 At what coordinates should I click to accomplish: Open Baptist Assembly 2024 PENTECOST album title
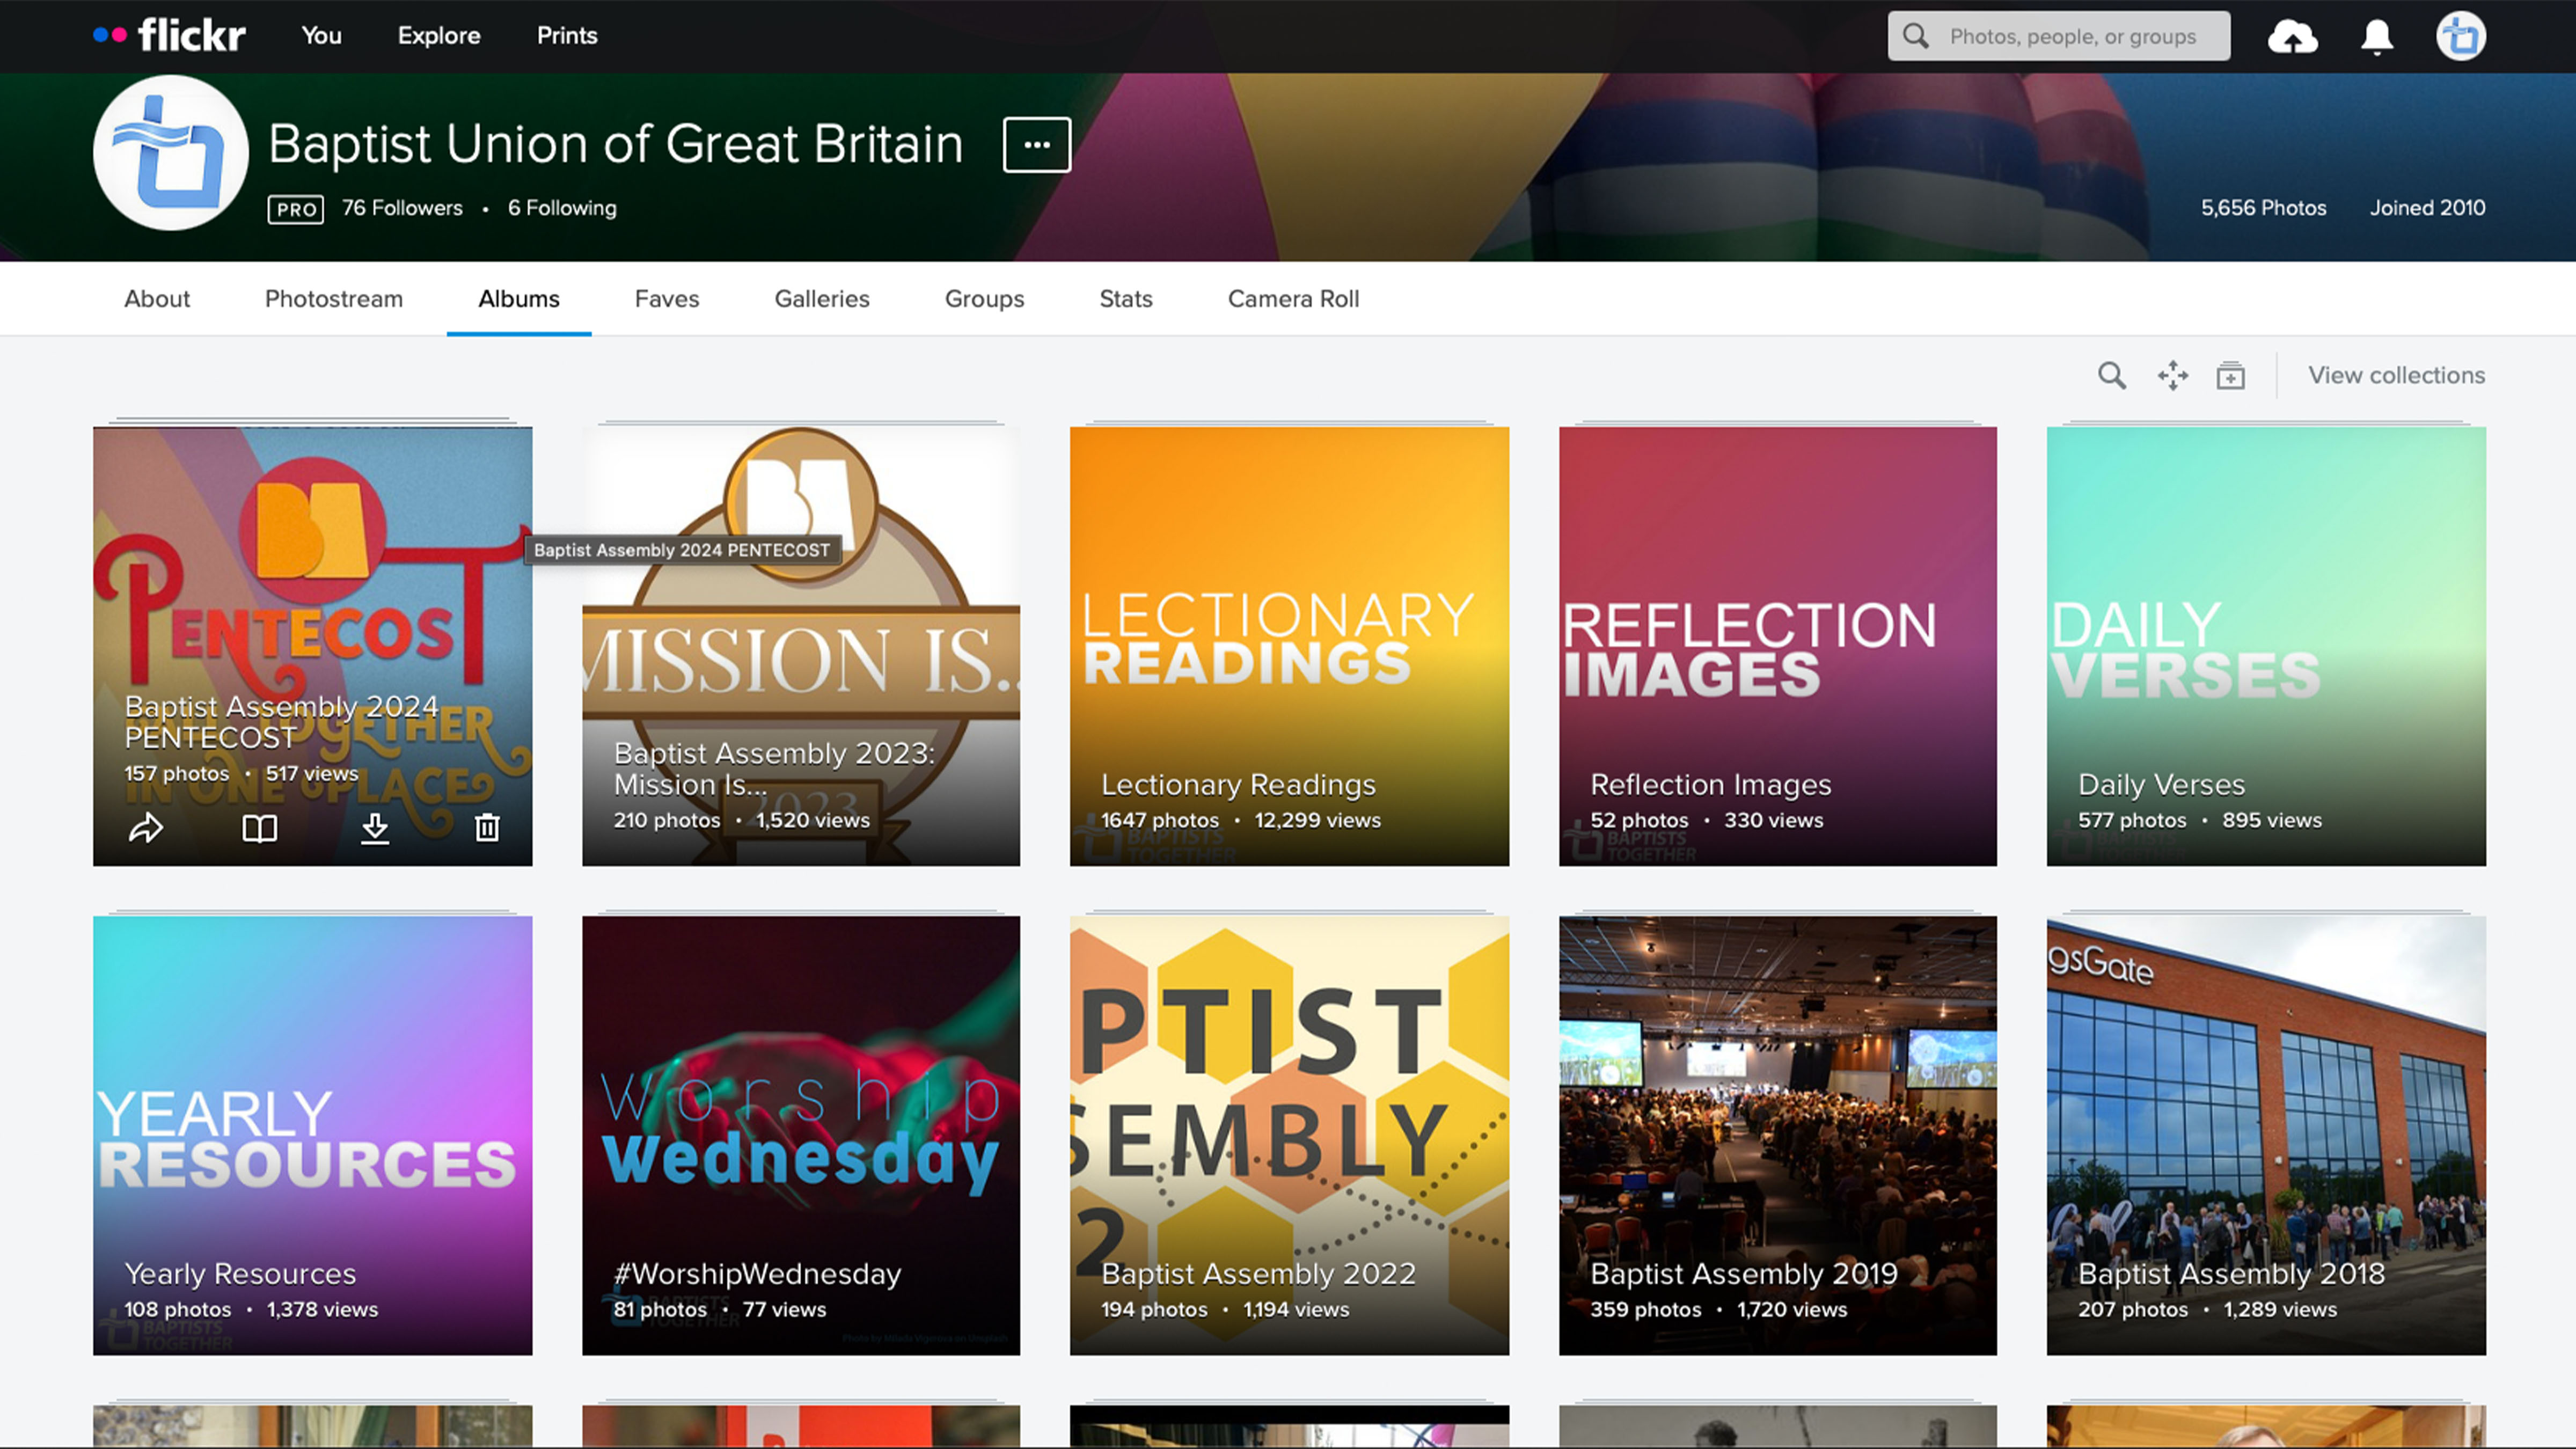point(281,721)
